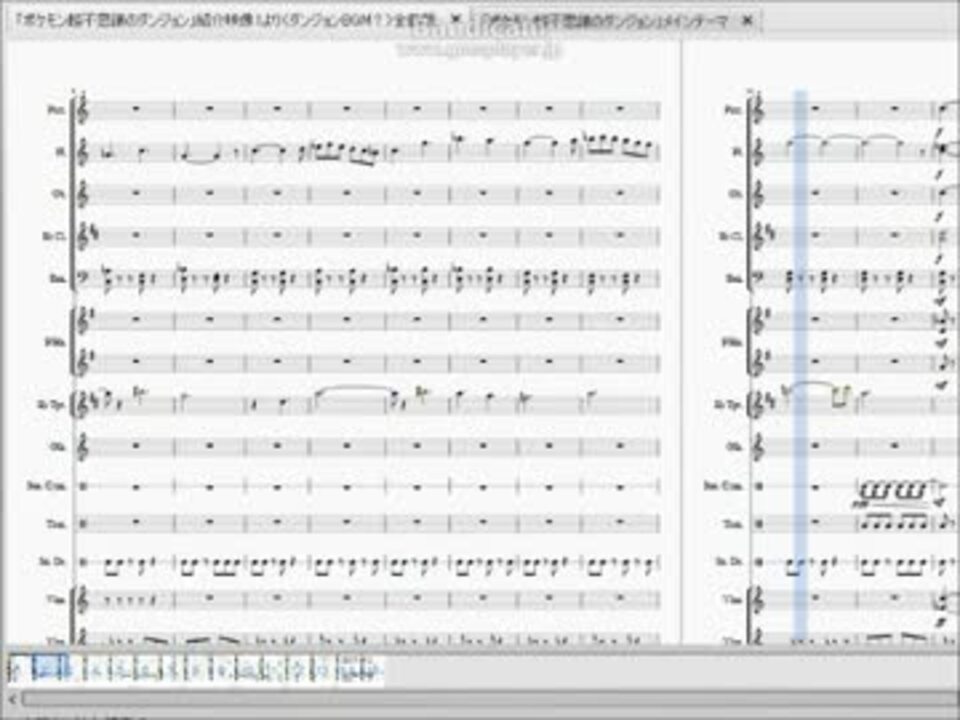Close the second score tab (メインテーマ)
Viewport: 960px width, 720px height.
pyautogui.click(x=747, y=20)
